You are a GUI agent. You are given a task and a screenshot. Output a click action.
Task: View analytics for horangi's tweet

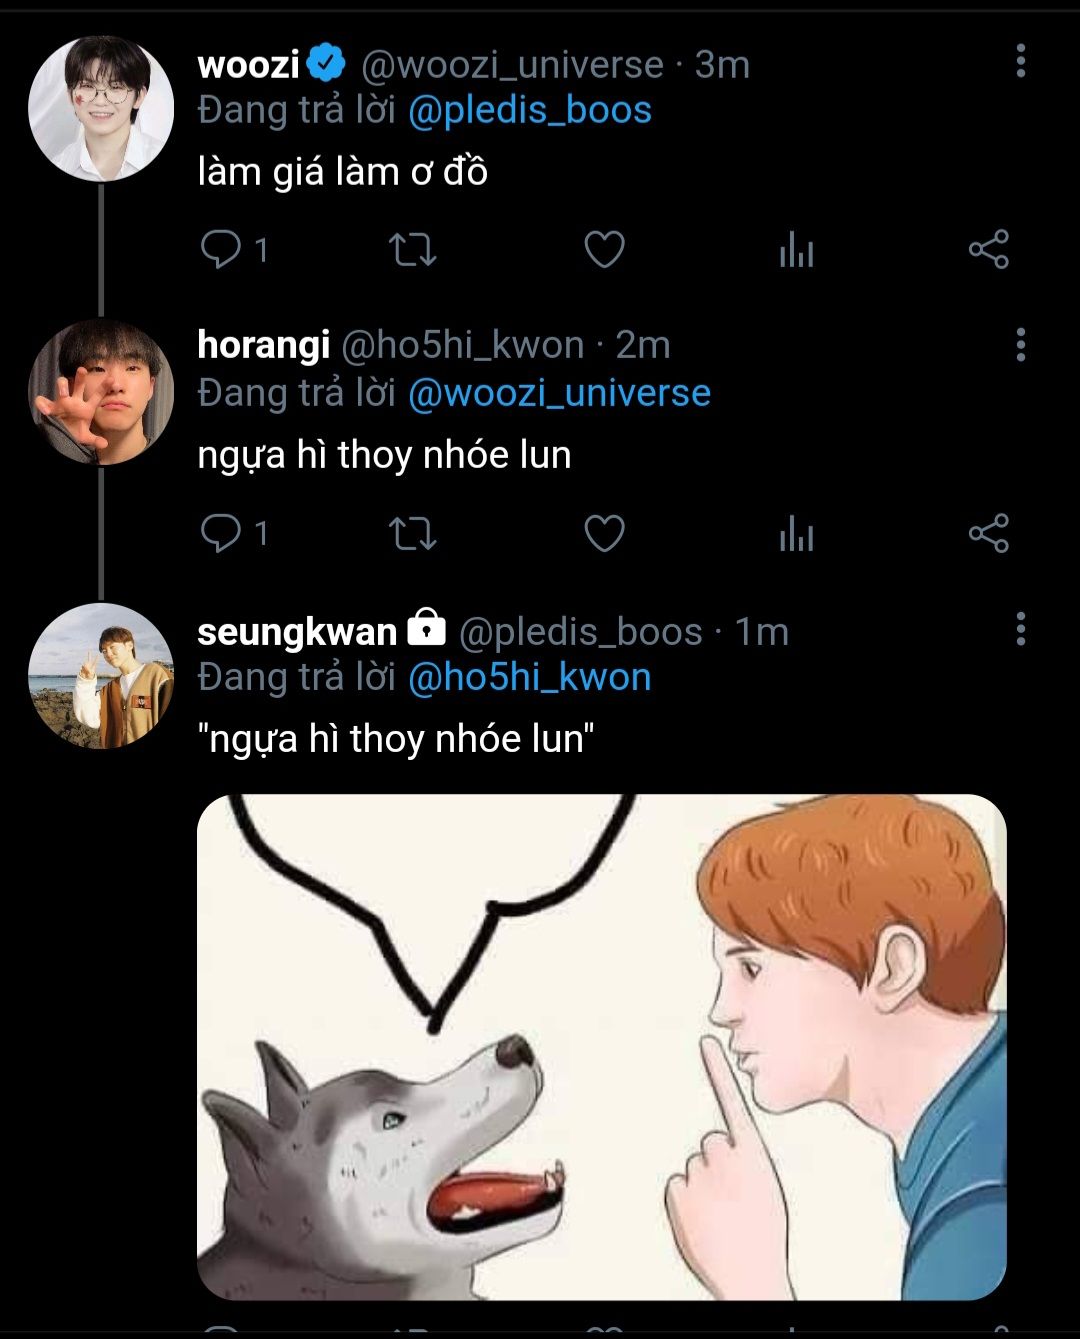796,533
